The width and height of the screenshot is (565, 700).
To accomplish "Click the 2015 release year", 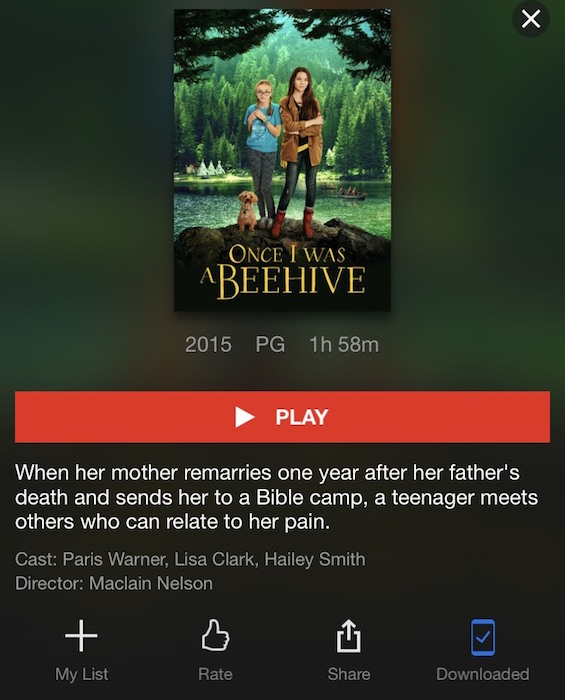I will [x=208, y=344].
